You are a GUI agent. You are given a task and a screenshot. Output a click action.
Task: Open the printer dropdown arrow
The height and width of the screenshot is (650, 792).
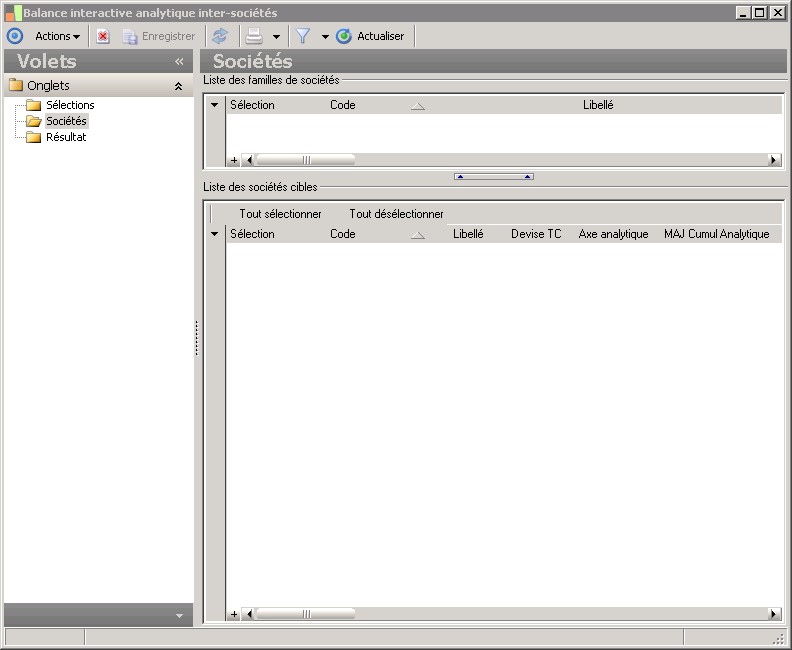[x=276, y=37]
